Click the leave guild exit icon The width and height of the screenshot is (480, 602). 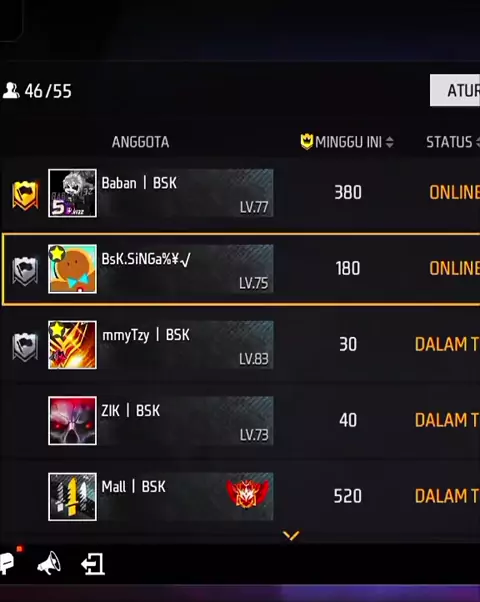click(x=93, y=564)
